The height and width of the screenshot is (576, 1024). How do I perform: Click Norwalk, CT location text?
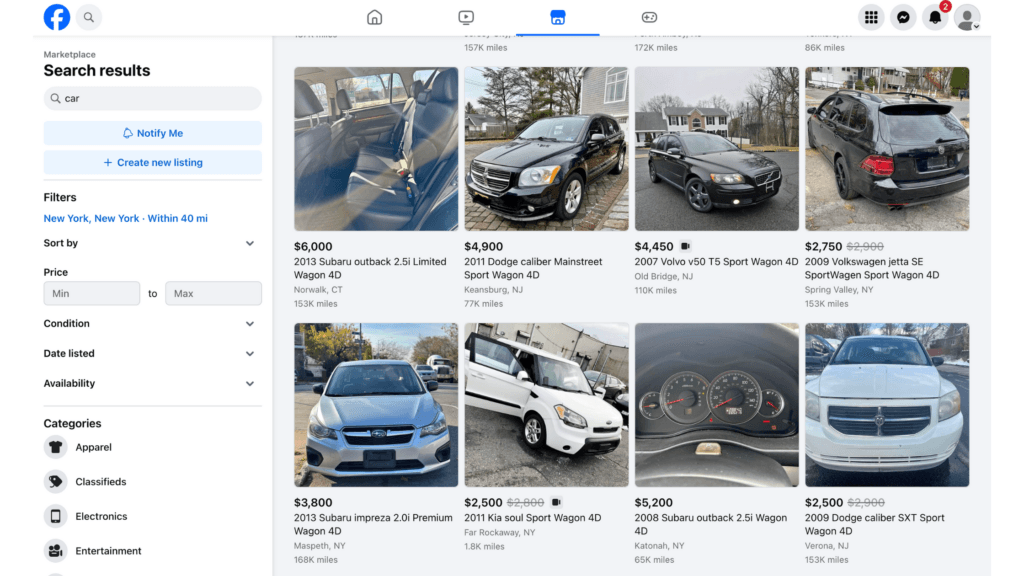click(x=318, y=290)
